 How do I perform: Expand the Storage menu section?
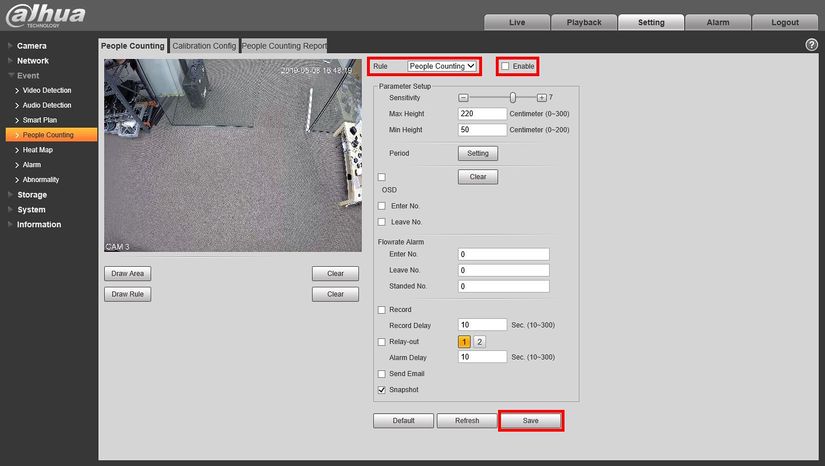tap(32, 195)
